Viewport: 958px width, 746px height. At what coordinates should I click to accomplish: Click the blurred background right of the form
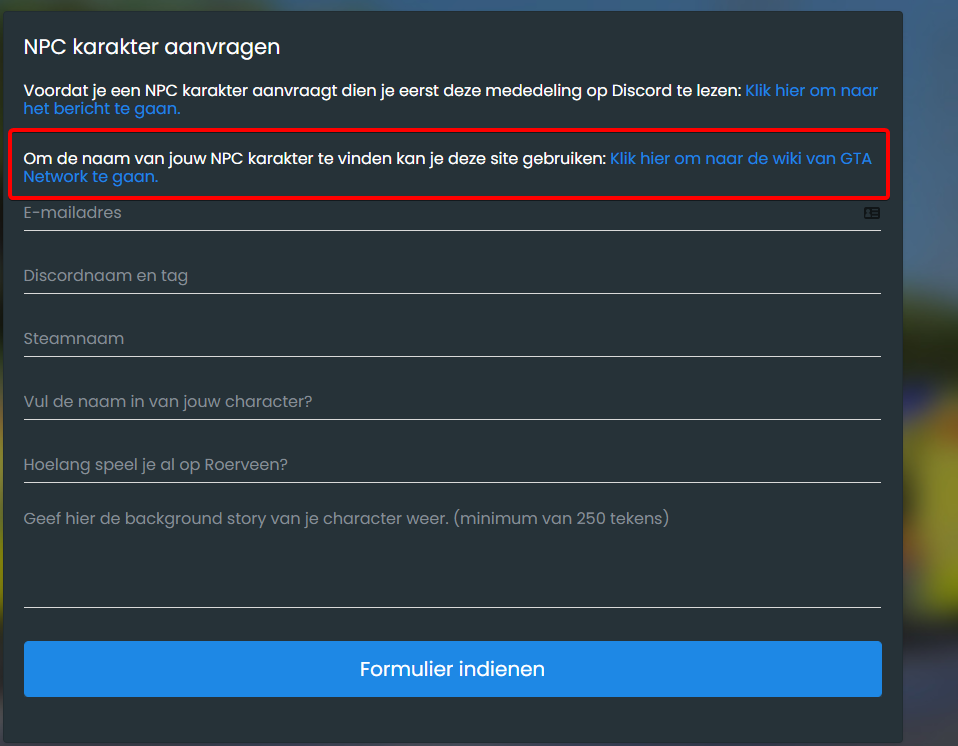[930, 400]
